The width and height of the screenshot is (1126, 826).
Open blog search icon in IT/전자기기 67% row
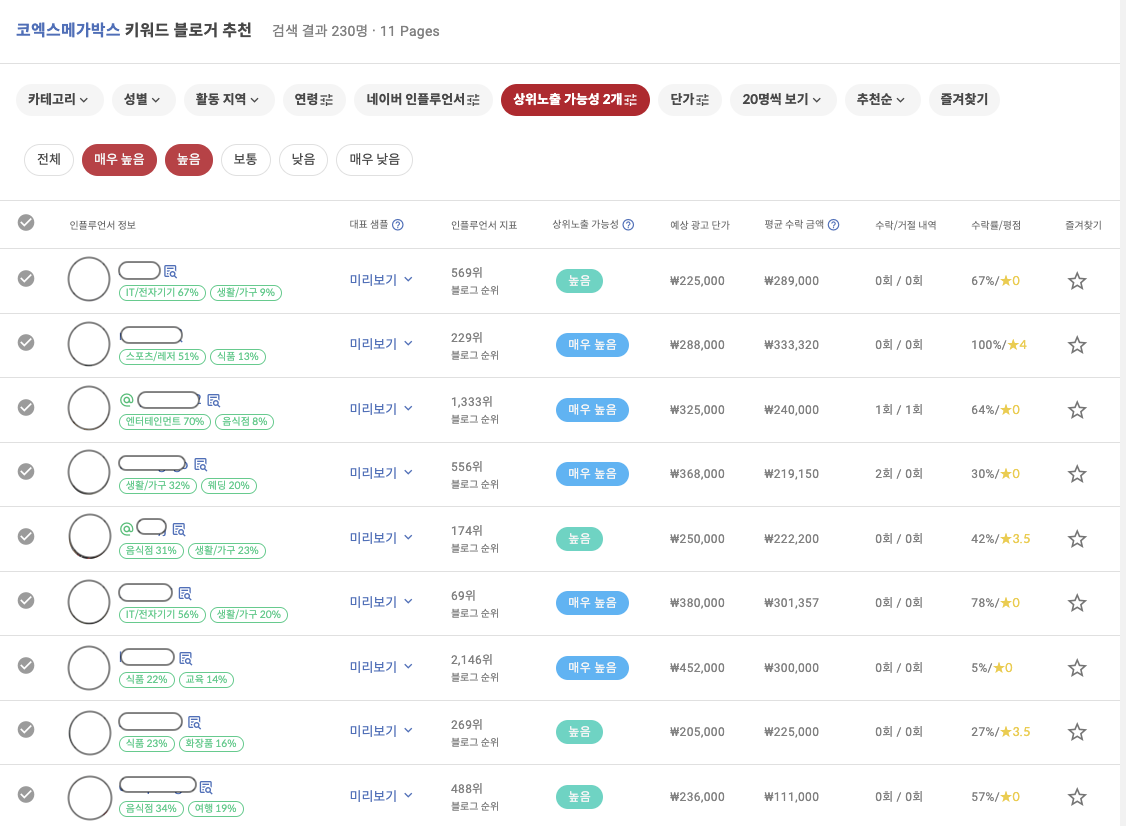(x=170, y=272)
